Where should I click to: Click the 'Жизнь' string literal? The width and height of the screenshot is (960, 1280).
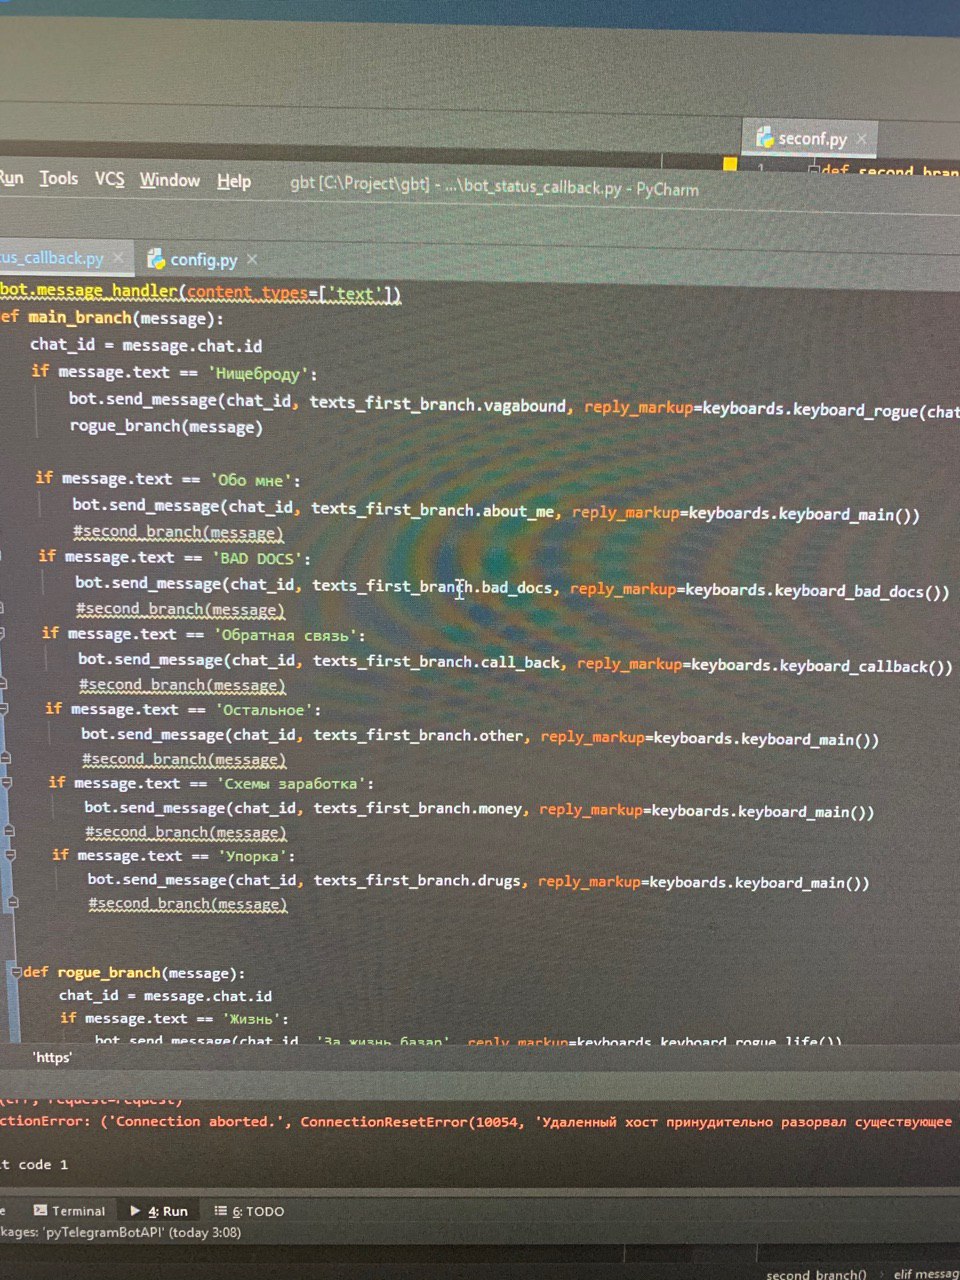tap(252, 1019)
